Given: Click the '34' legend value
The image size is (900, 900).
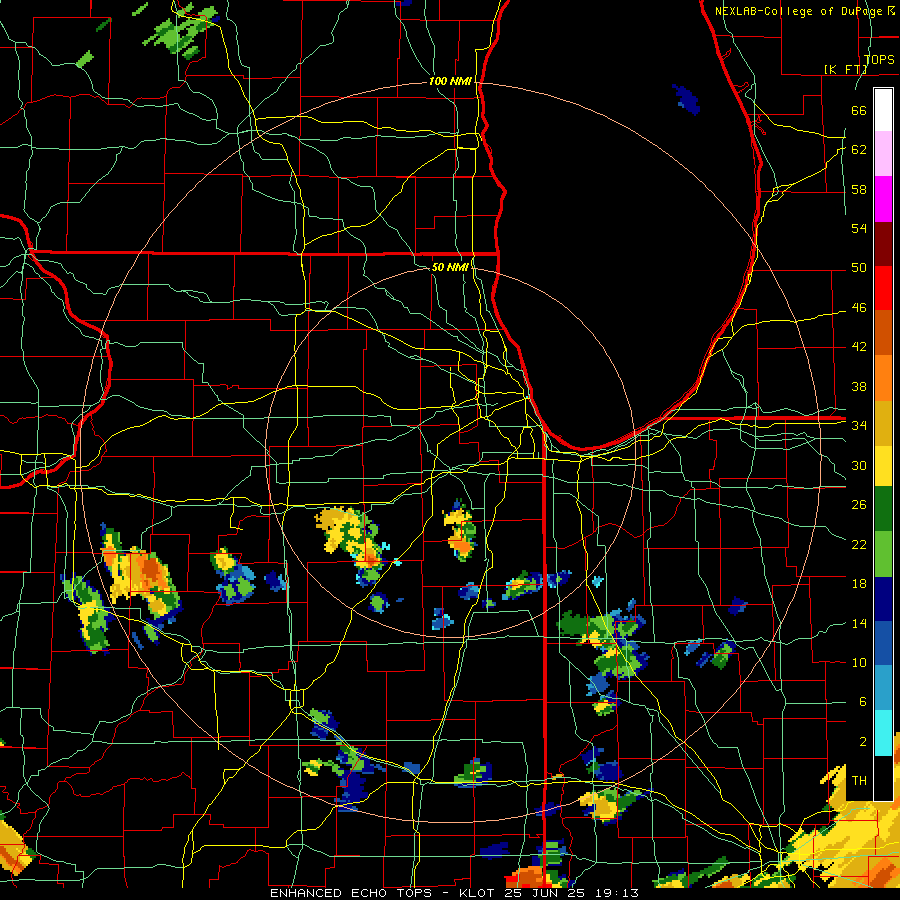Looking at the screenshot, I should pos(859,425).
